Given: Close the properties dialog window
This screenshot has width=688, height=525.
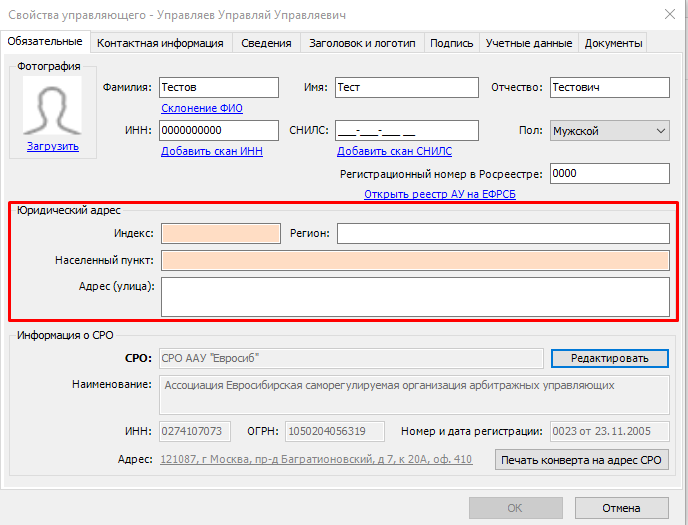Looking at the screenshot, I should click(x=669, y=13).
